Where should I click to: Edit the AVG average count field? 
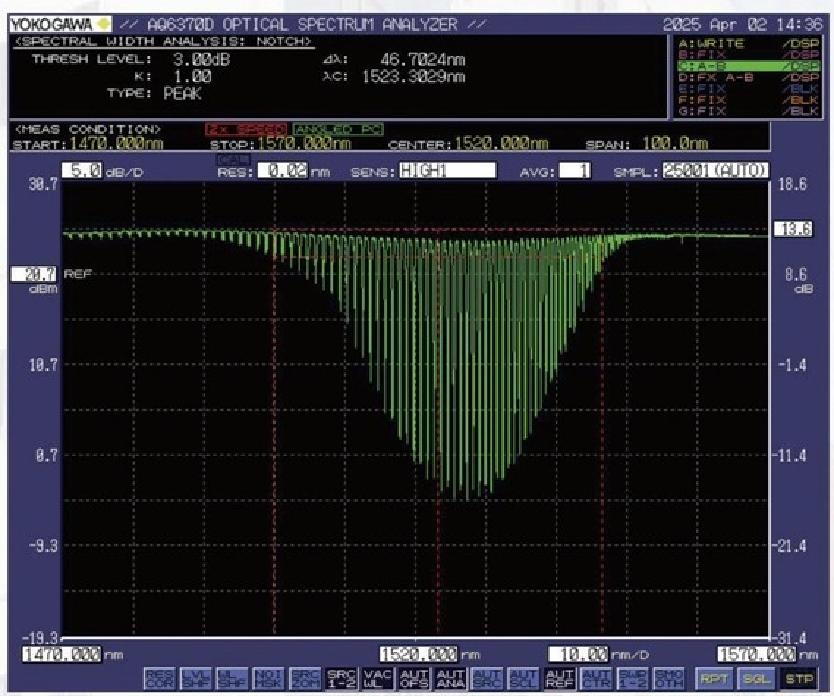point(574,170)
